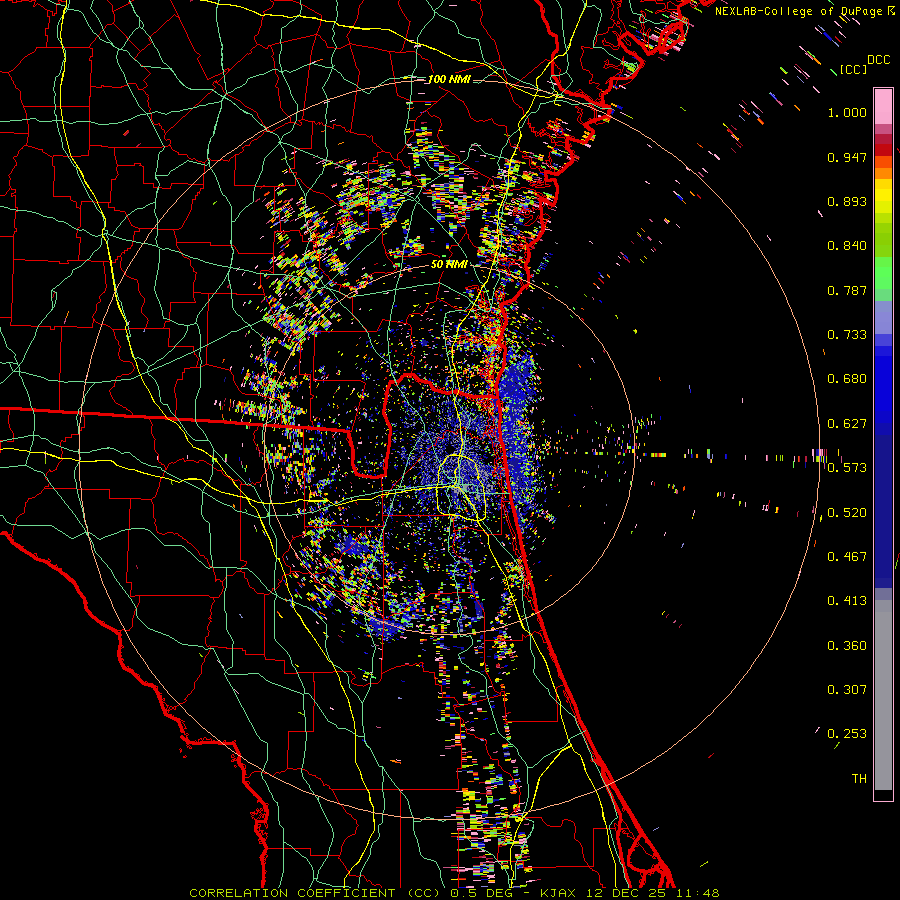Select the 0.893 color scale value

coord(847,201)
